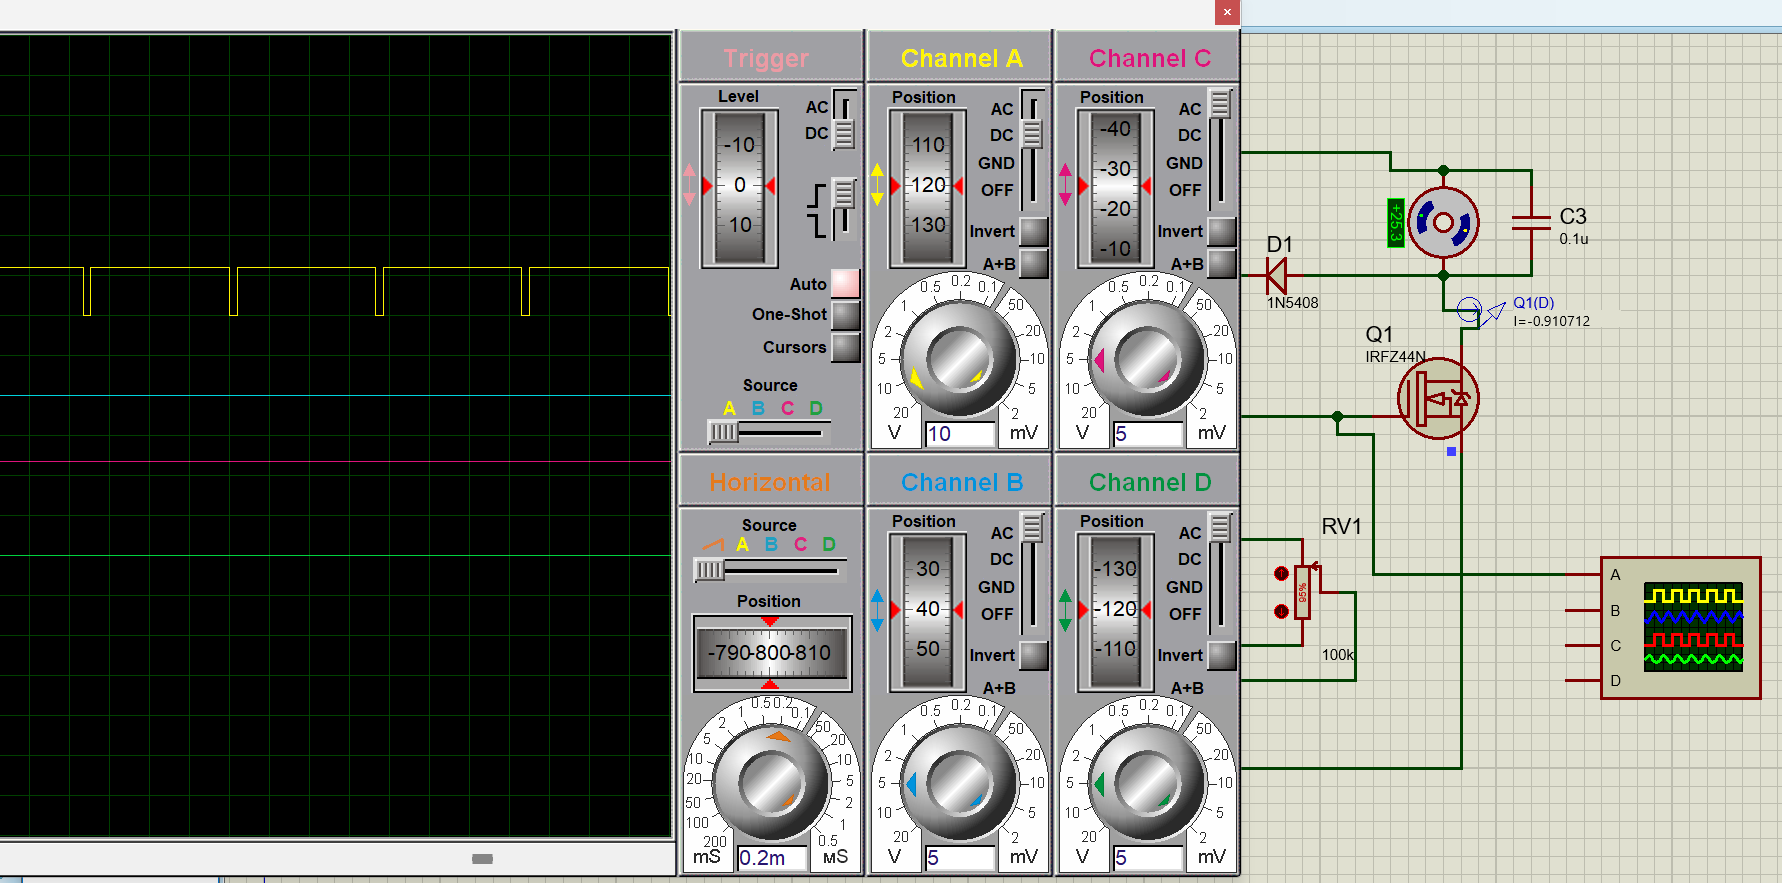The image size is (1782, 883).
Task: Click the I=-0.910712 probe reading
Action: click(1551, 321)
